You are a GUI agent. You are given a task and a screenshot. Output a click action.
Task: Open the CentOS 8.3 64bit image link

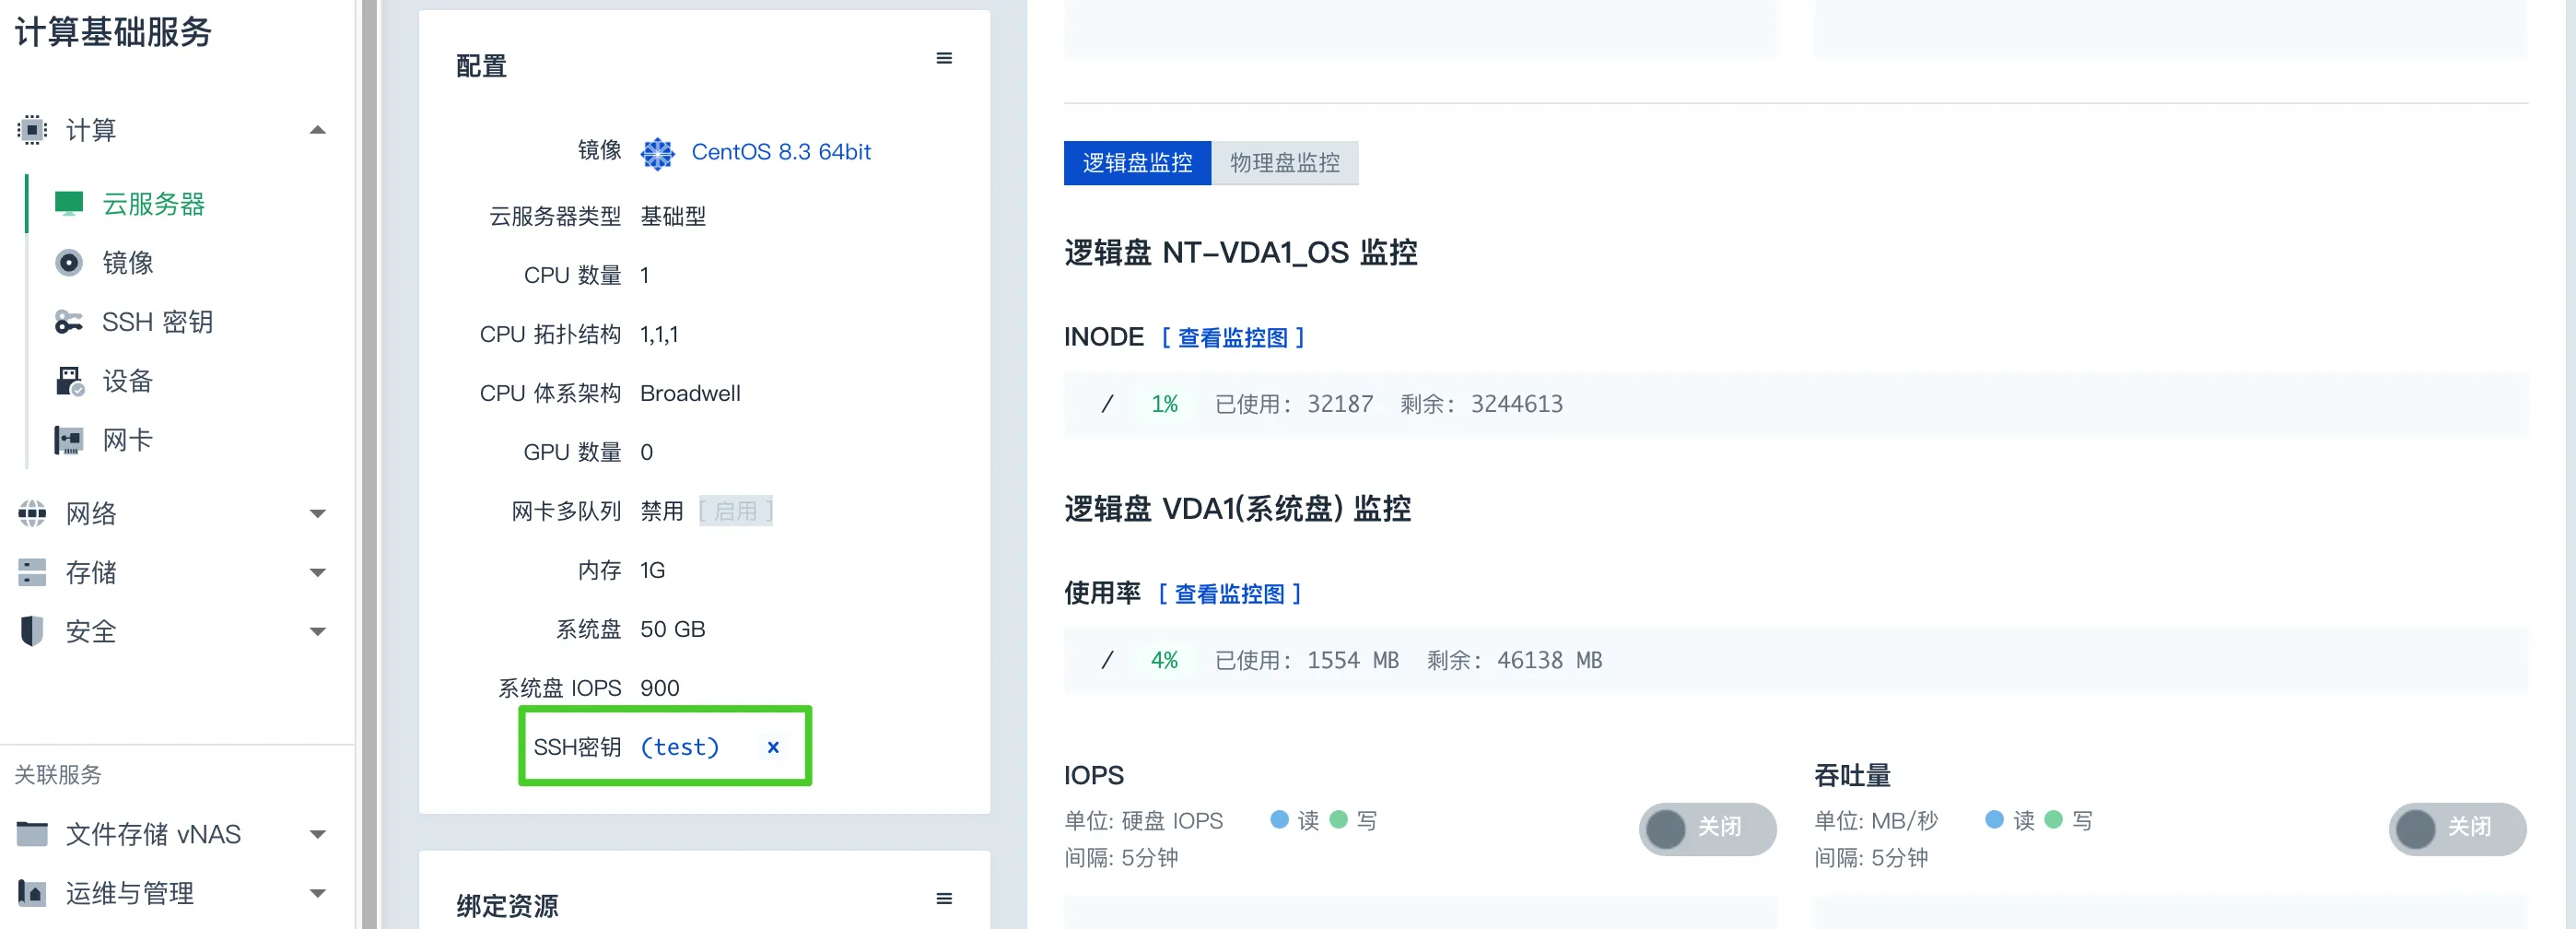click(781, 152)
